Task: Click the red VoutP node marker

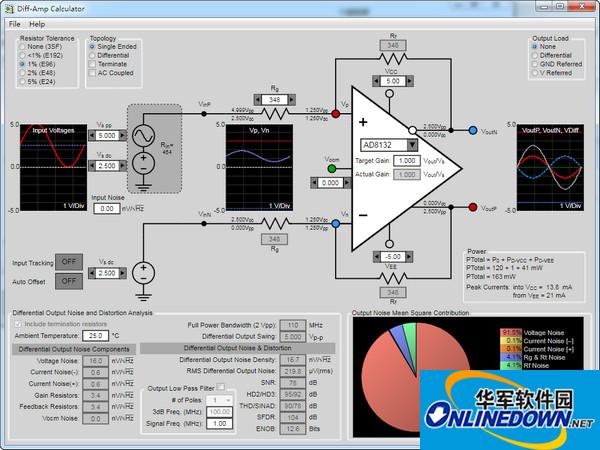Action: click(x=473, y=207)
